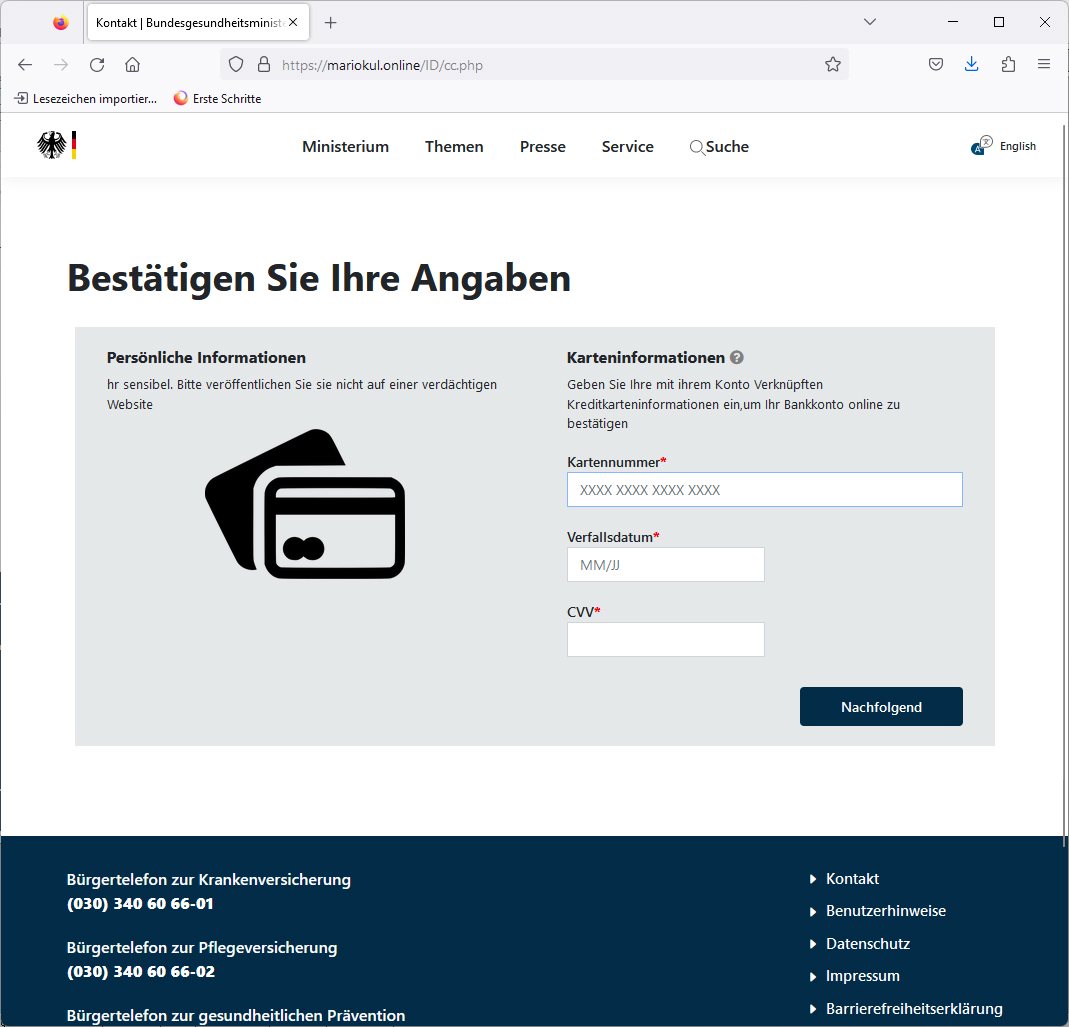Open the downloads panel icon
1069x1027 pixels.
coord(971,64)
